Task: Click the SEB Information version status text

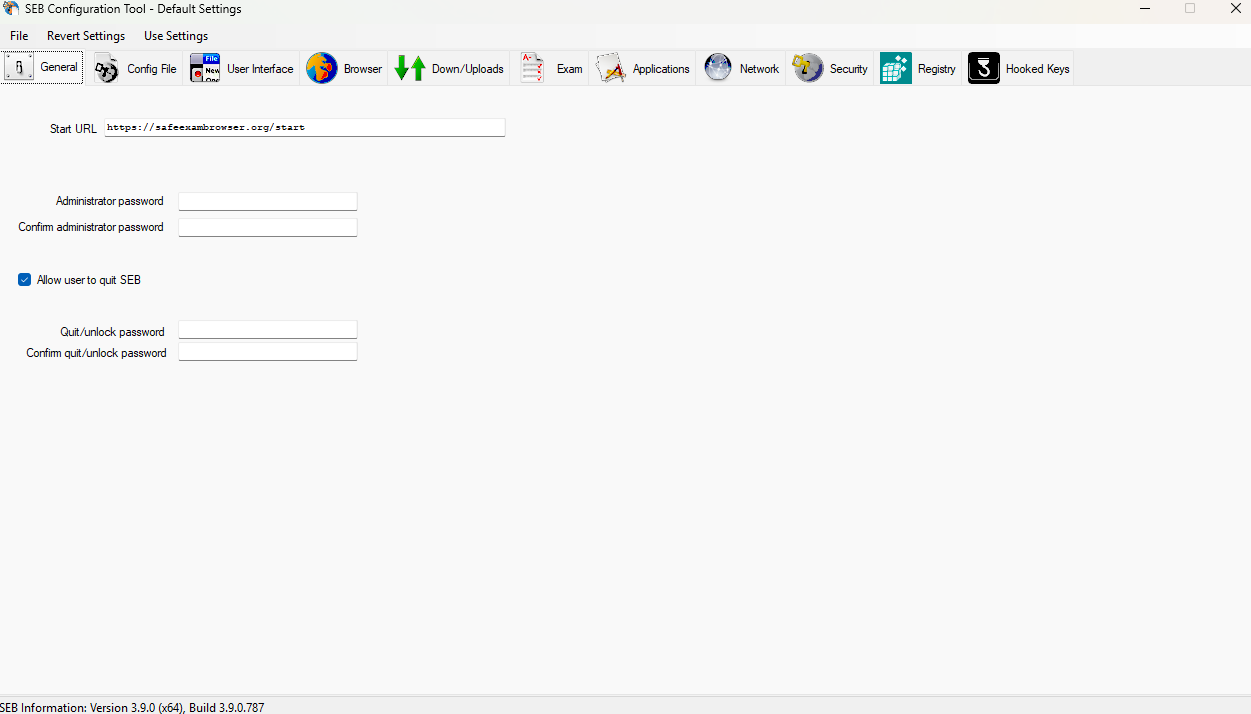Action: tap(132, 707)
